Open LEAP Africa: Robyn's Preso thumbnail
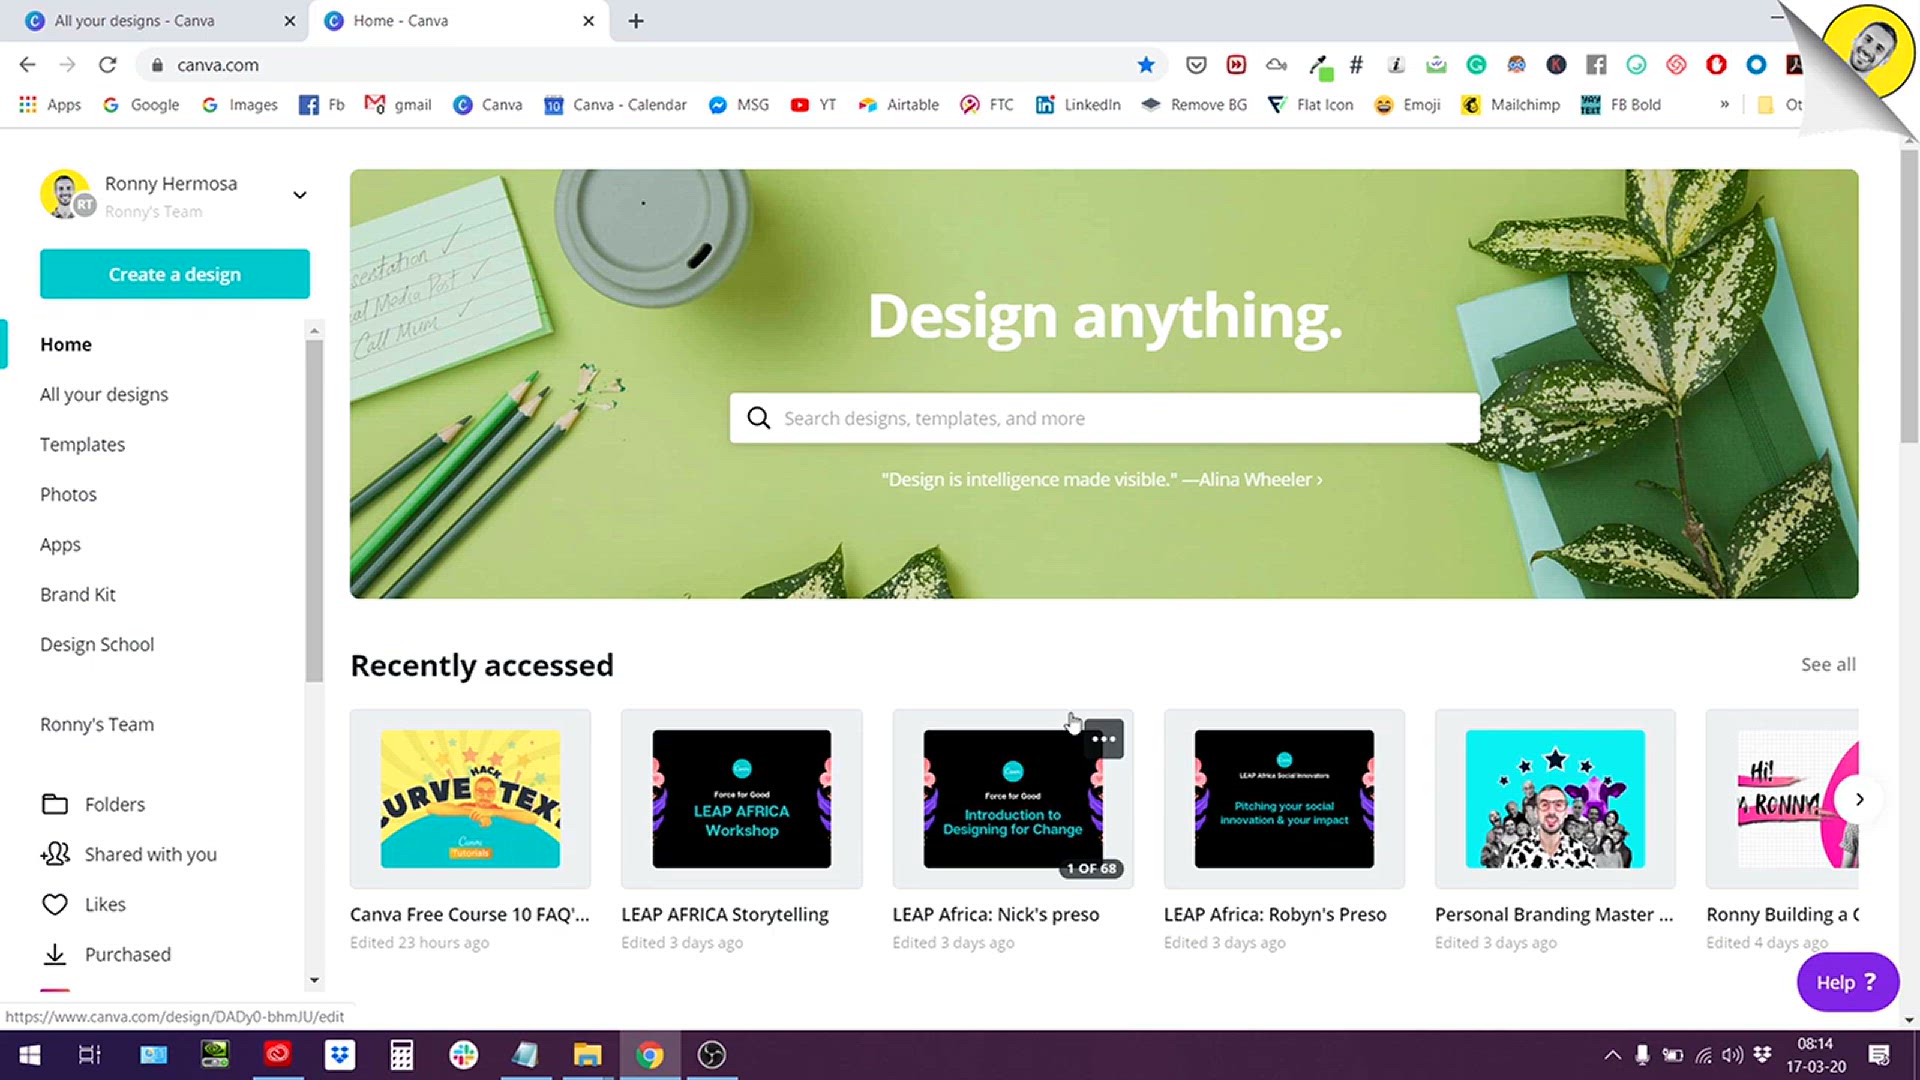The height and width of the screenshot is (1080, 1920). point(1284,799)
